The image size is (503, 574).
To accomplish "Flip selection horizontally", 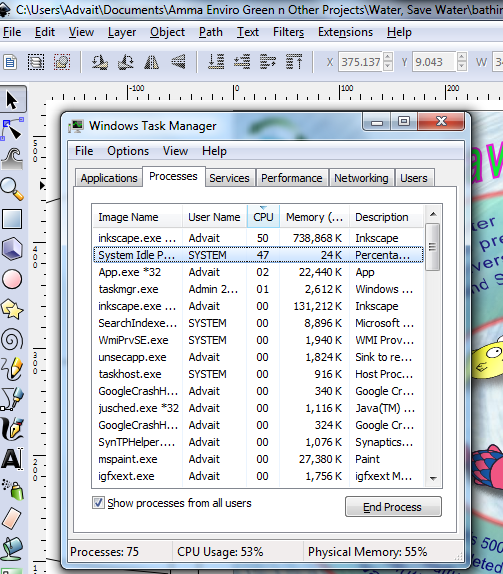I will coord(152,62).
